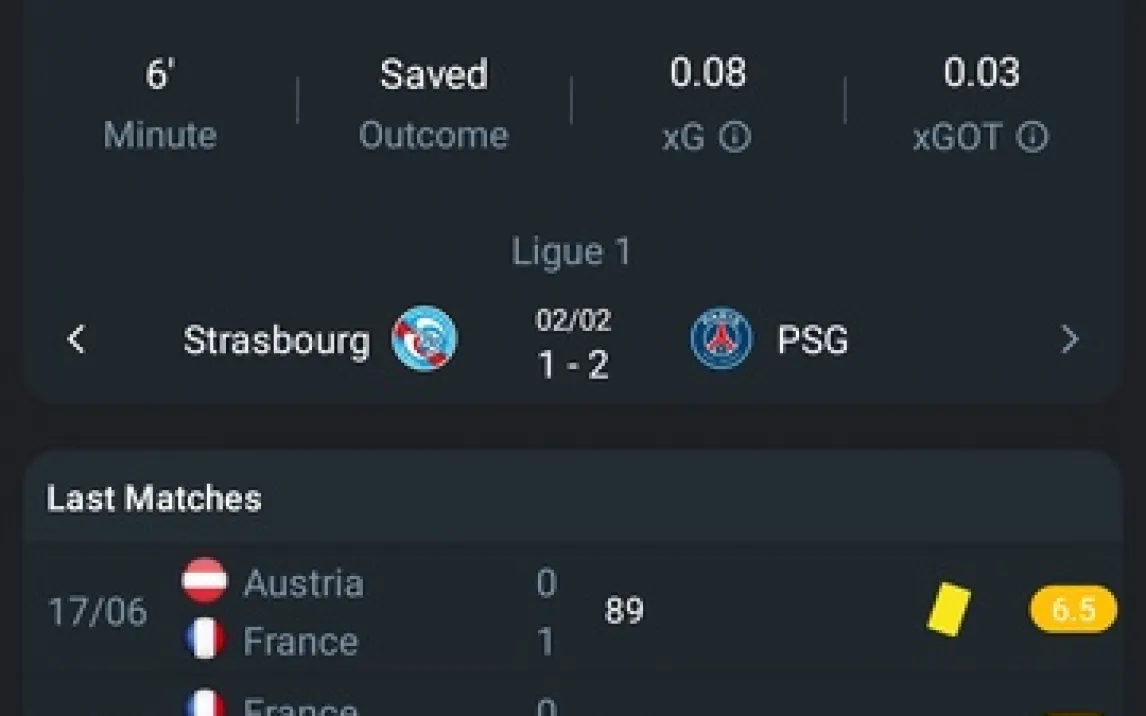This screenshot has height=716, width=1146.
Task: Select the Austria team name
Action: tap(303, 583)
